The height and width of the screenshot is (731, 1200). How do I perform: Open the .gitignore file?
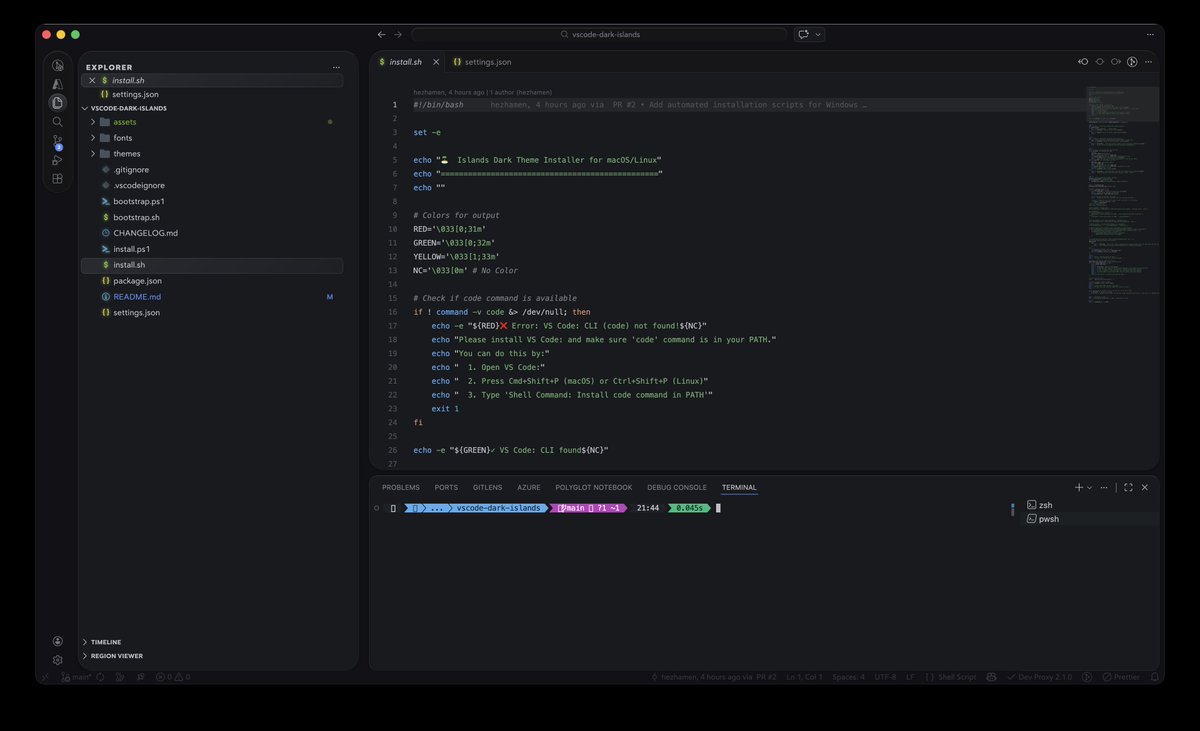[x=212, y=170]
